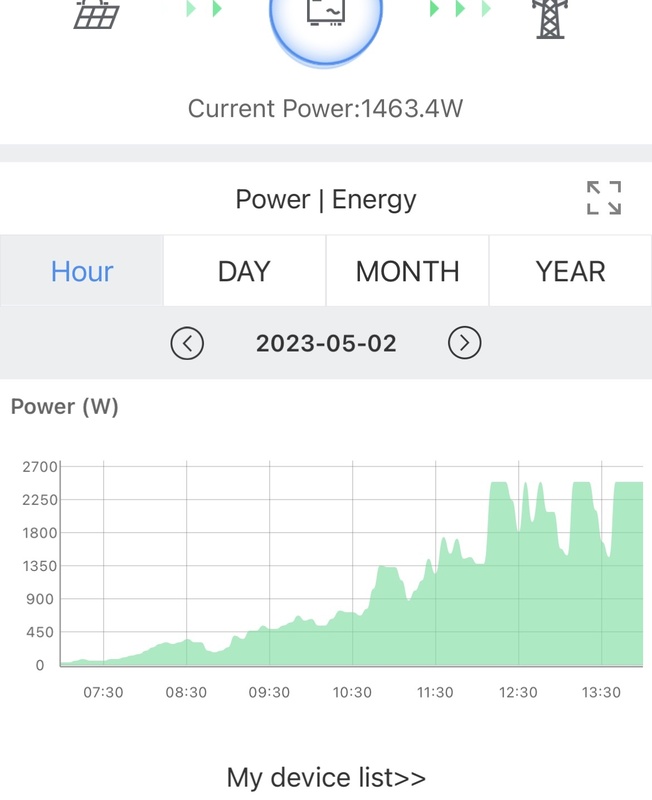Tap the arrows between inverter and grid
The width and height of the screenshot is (652, 800).
click(x=459, y=9)
